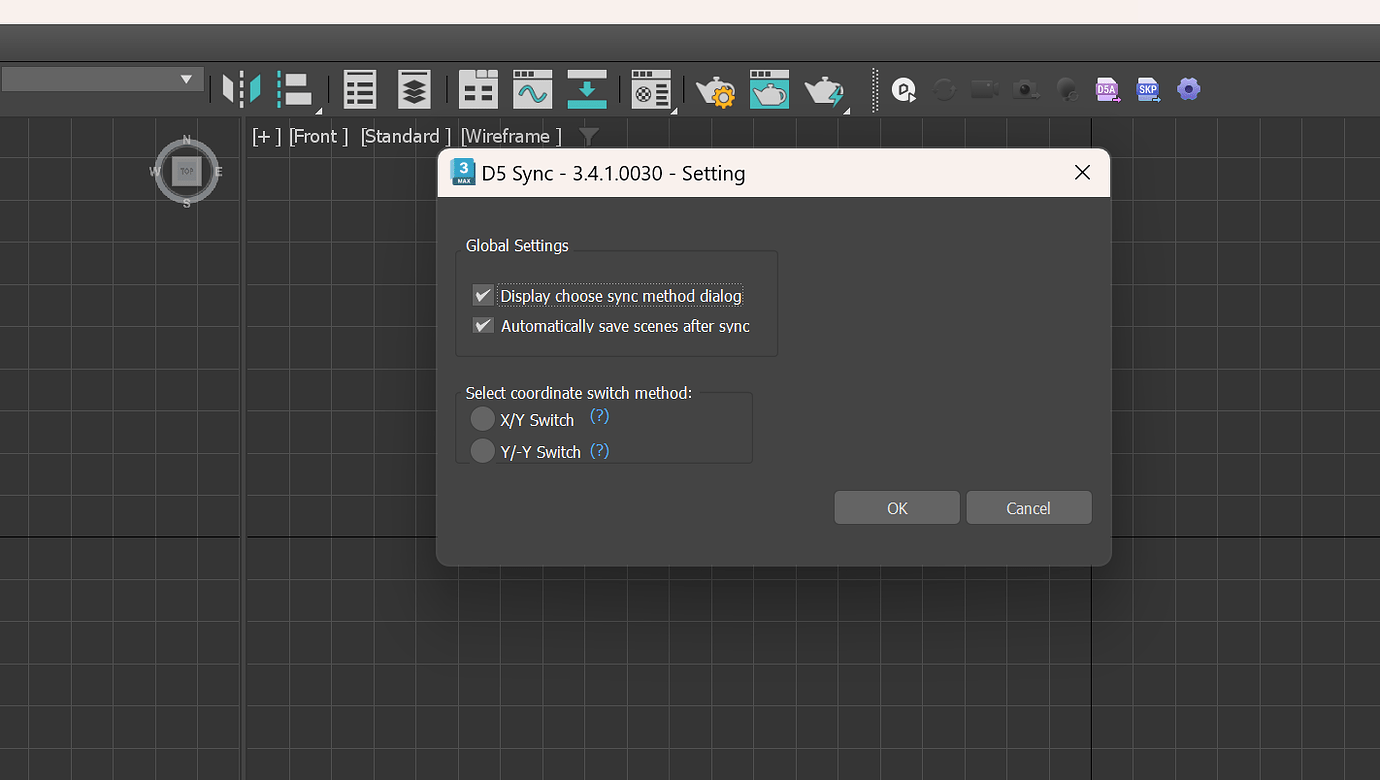This screenshot has height=780, width=1380.
Task: Open the Curve Editor
Action: pyautogui.click(x=532, y=89)
